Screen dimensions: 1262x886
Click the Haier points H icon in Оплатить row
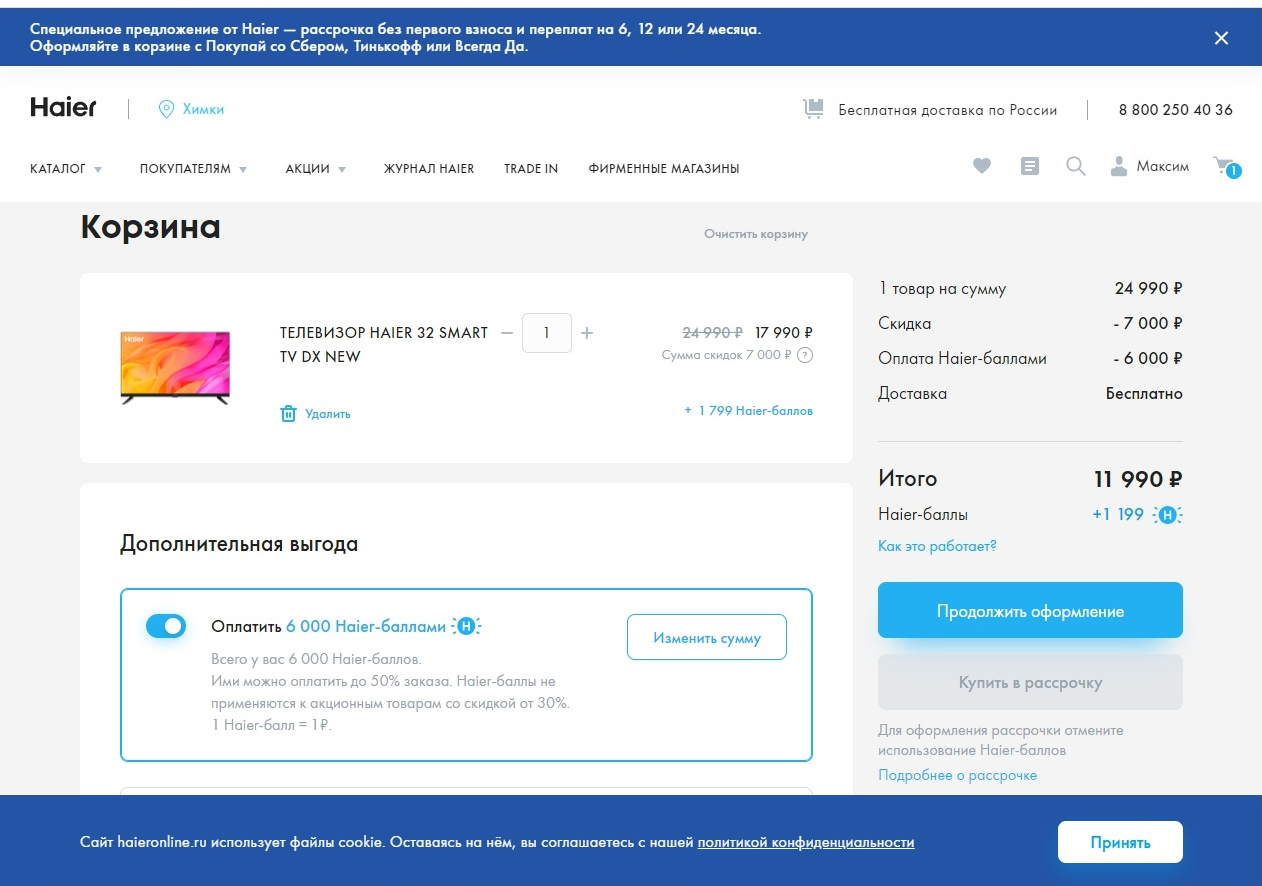pyautogui.click(x=466, y=627)
